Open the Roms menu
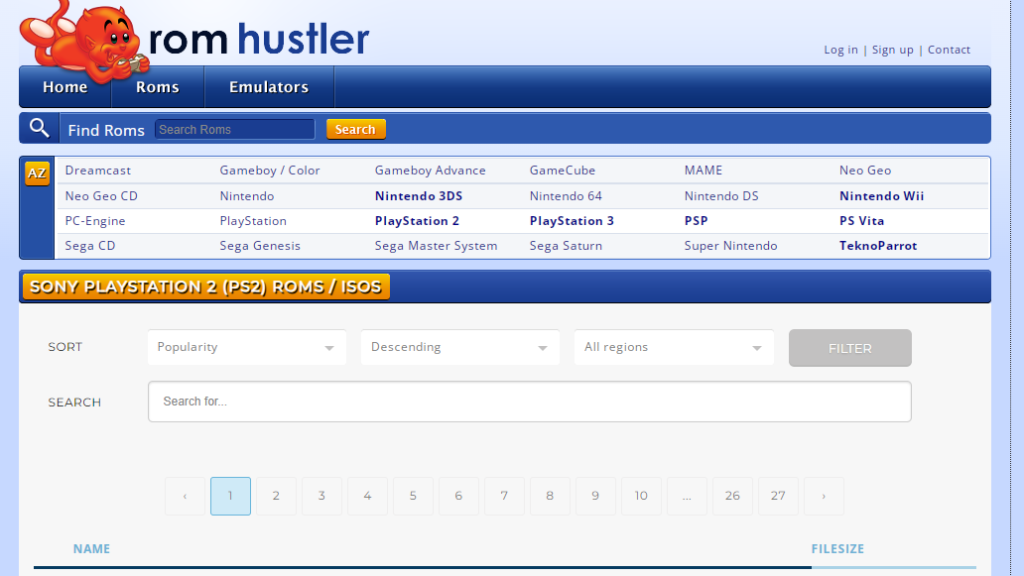This screenshot has width=1024, height=576. (x=157, y=87)
